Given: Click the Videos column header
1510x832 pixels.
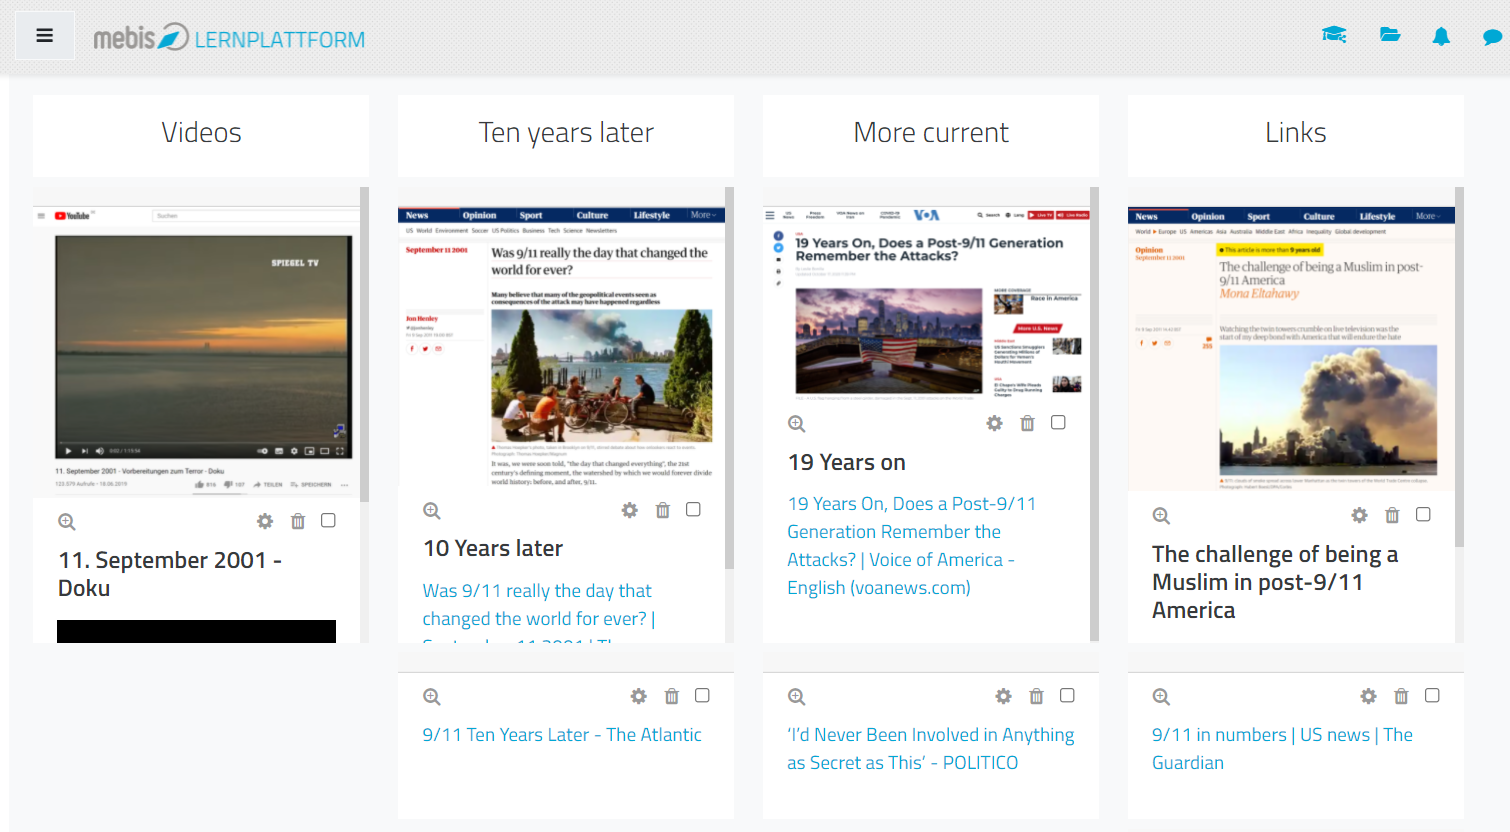Looking at the screenshot, I should pos(201,133).
